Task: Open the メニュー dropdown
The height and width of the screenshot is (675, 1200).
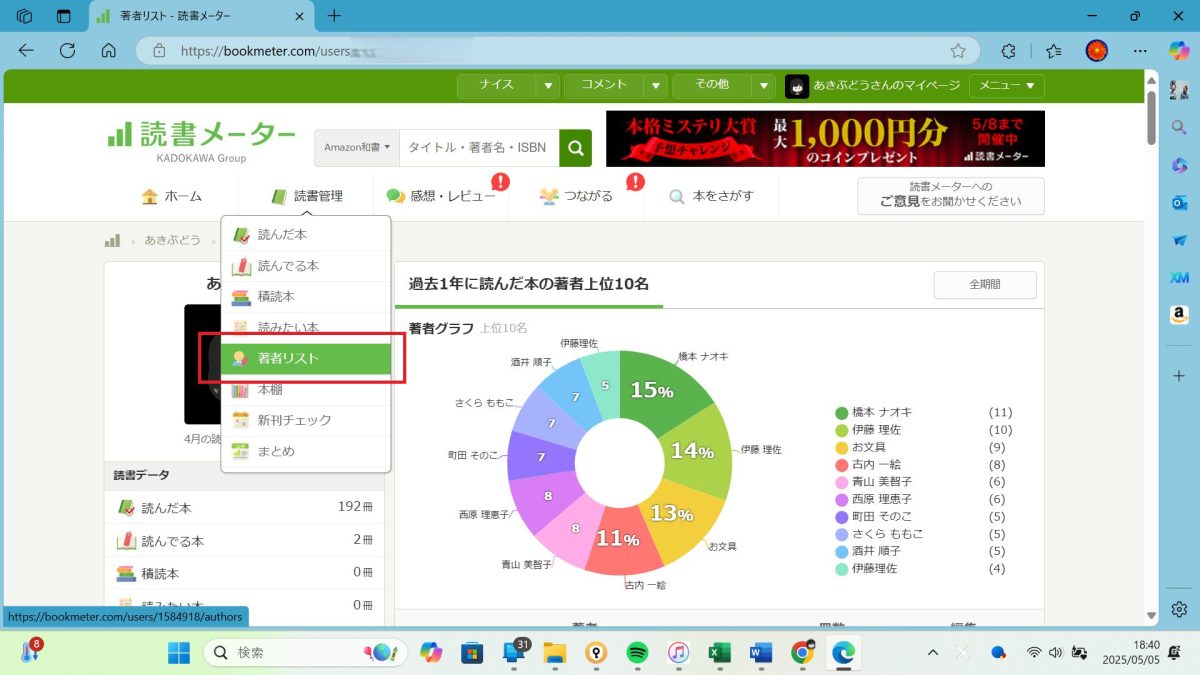Action: pyautogui.click(x=1006, y=86)
